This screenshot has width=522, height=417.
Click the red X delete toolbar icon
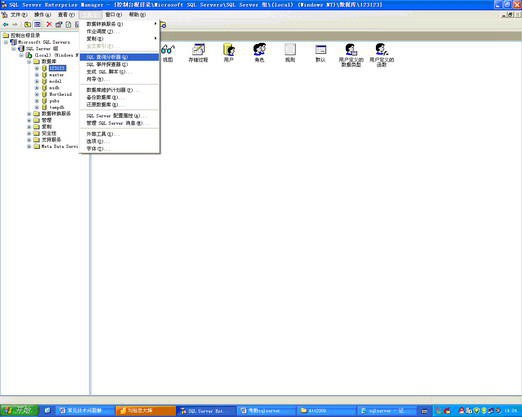[49, 24]
